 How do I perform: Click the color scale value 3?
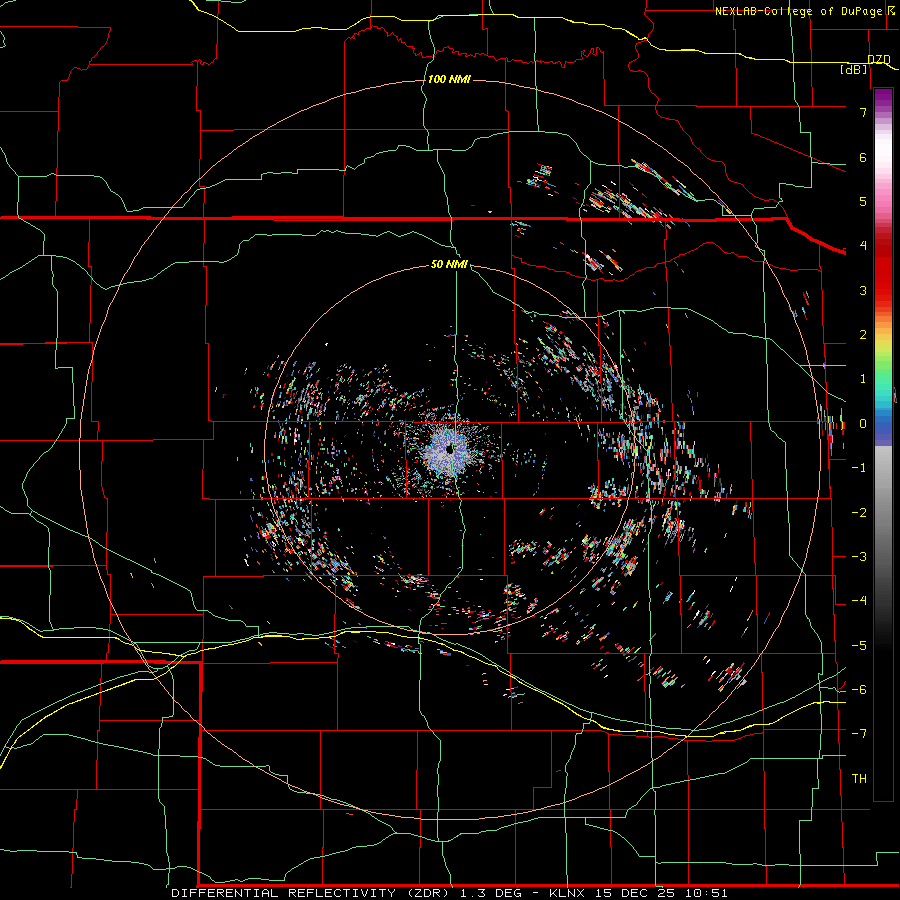coord(863,290)
